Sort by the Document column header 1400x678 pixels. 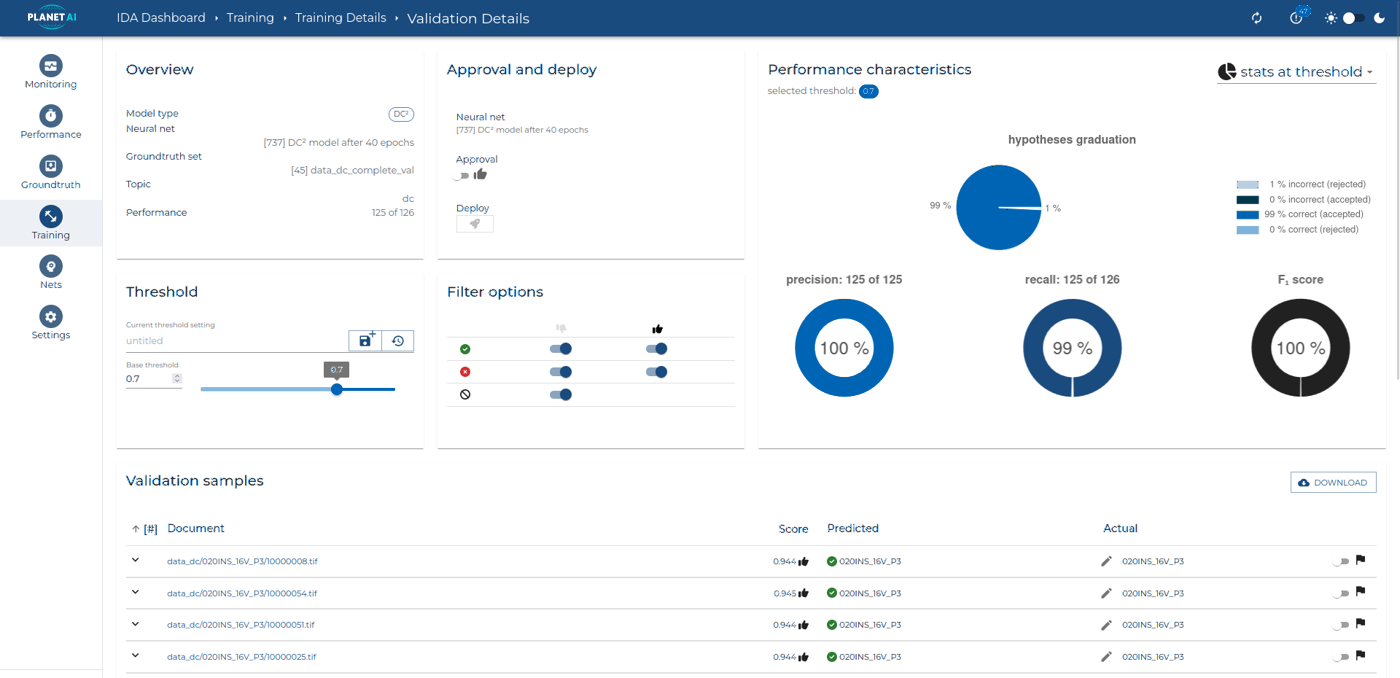pos(196,528)
